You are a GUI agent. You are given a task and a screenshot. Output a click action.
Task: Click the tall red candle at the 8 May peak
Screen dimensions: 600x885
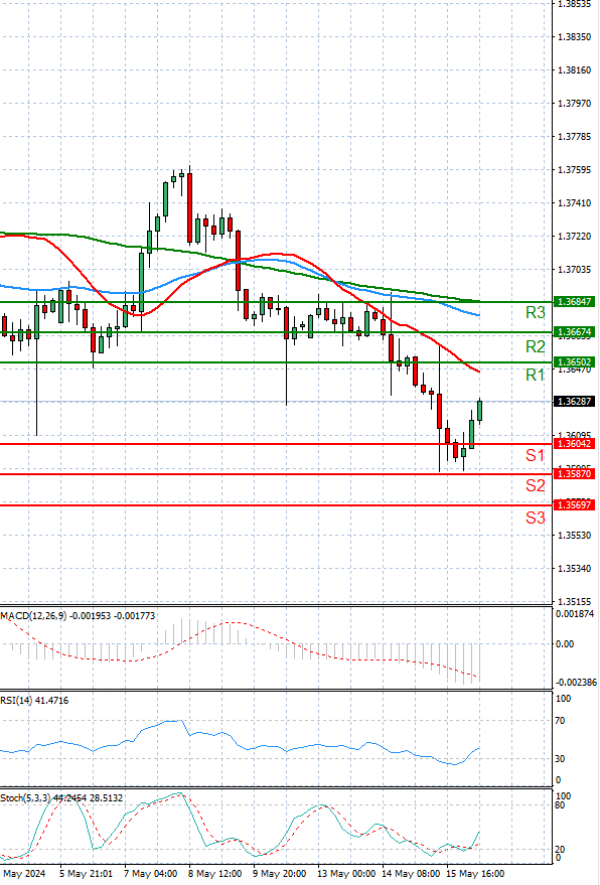190,207
